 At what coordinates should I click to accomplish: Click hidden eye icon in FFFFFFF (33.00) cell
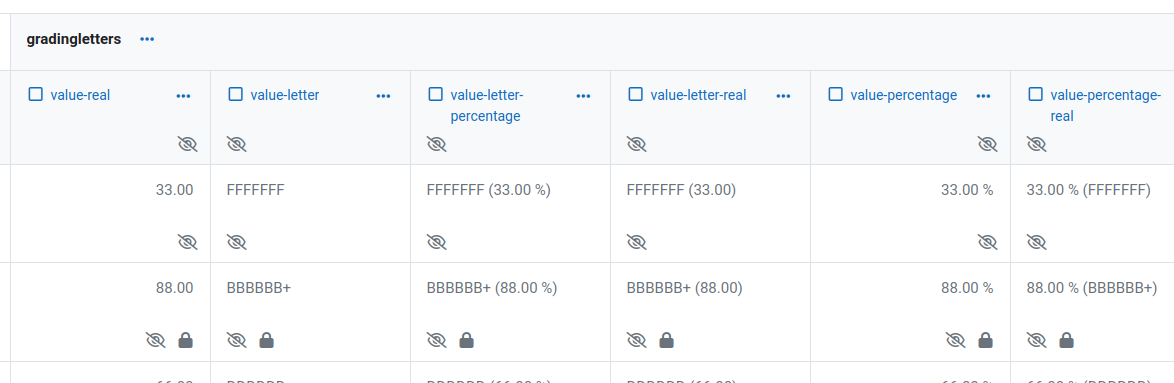pos(636,242)
